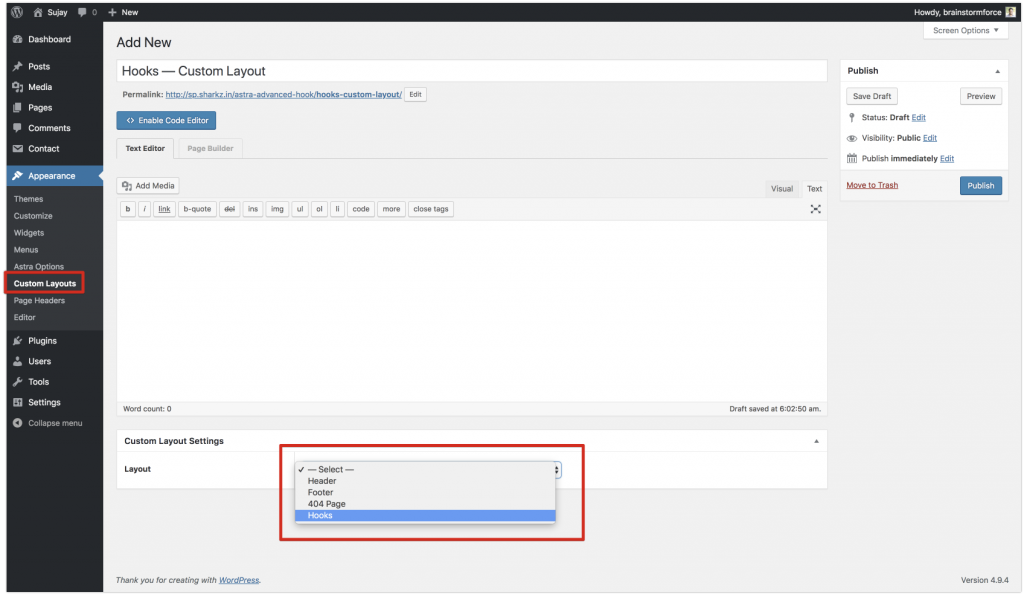The width and height of the screenshot is (1024, 595).
Task: Toggle distraction-free fullscreen editor
Action: [816, 210]
